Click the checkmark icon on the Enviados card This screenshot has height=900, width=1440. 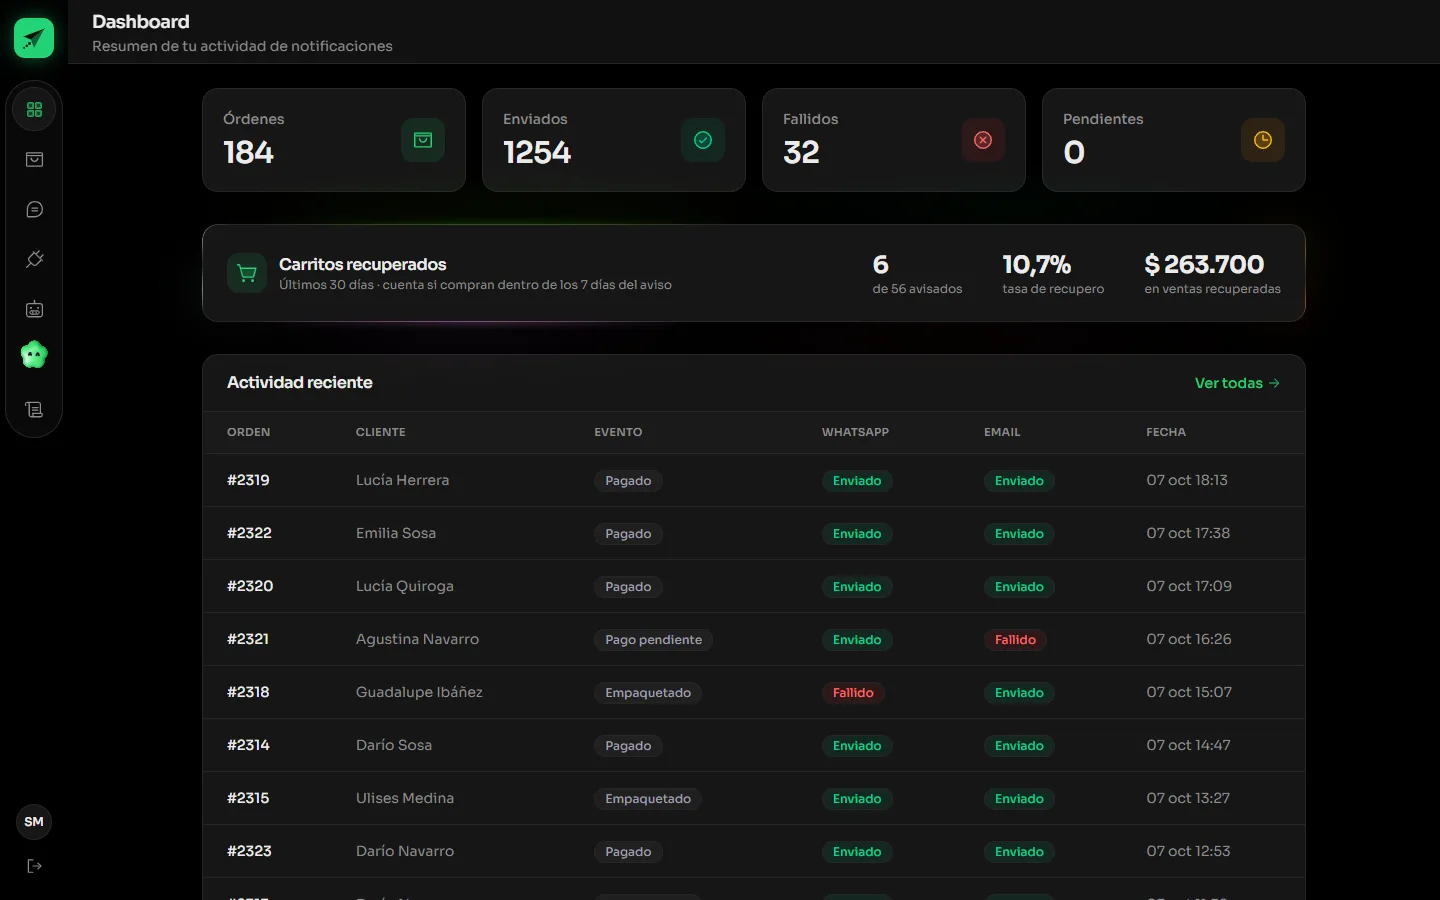[703, 140]
